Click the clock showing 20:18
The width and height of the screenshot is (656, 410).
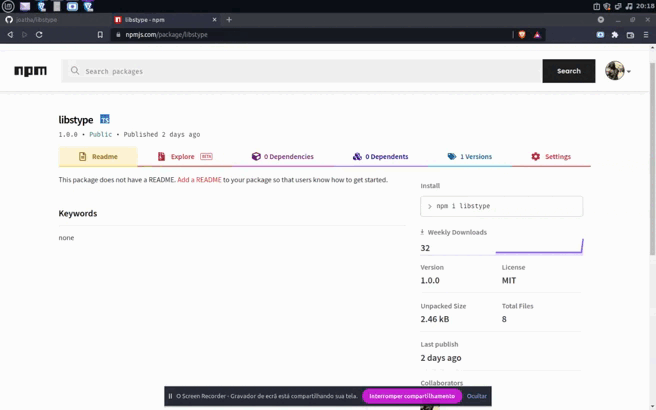645,6
